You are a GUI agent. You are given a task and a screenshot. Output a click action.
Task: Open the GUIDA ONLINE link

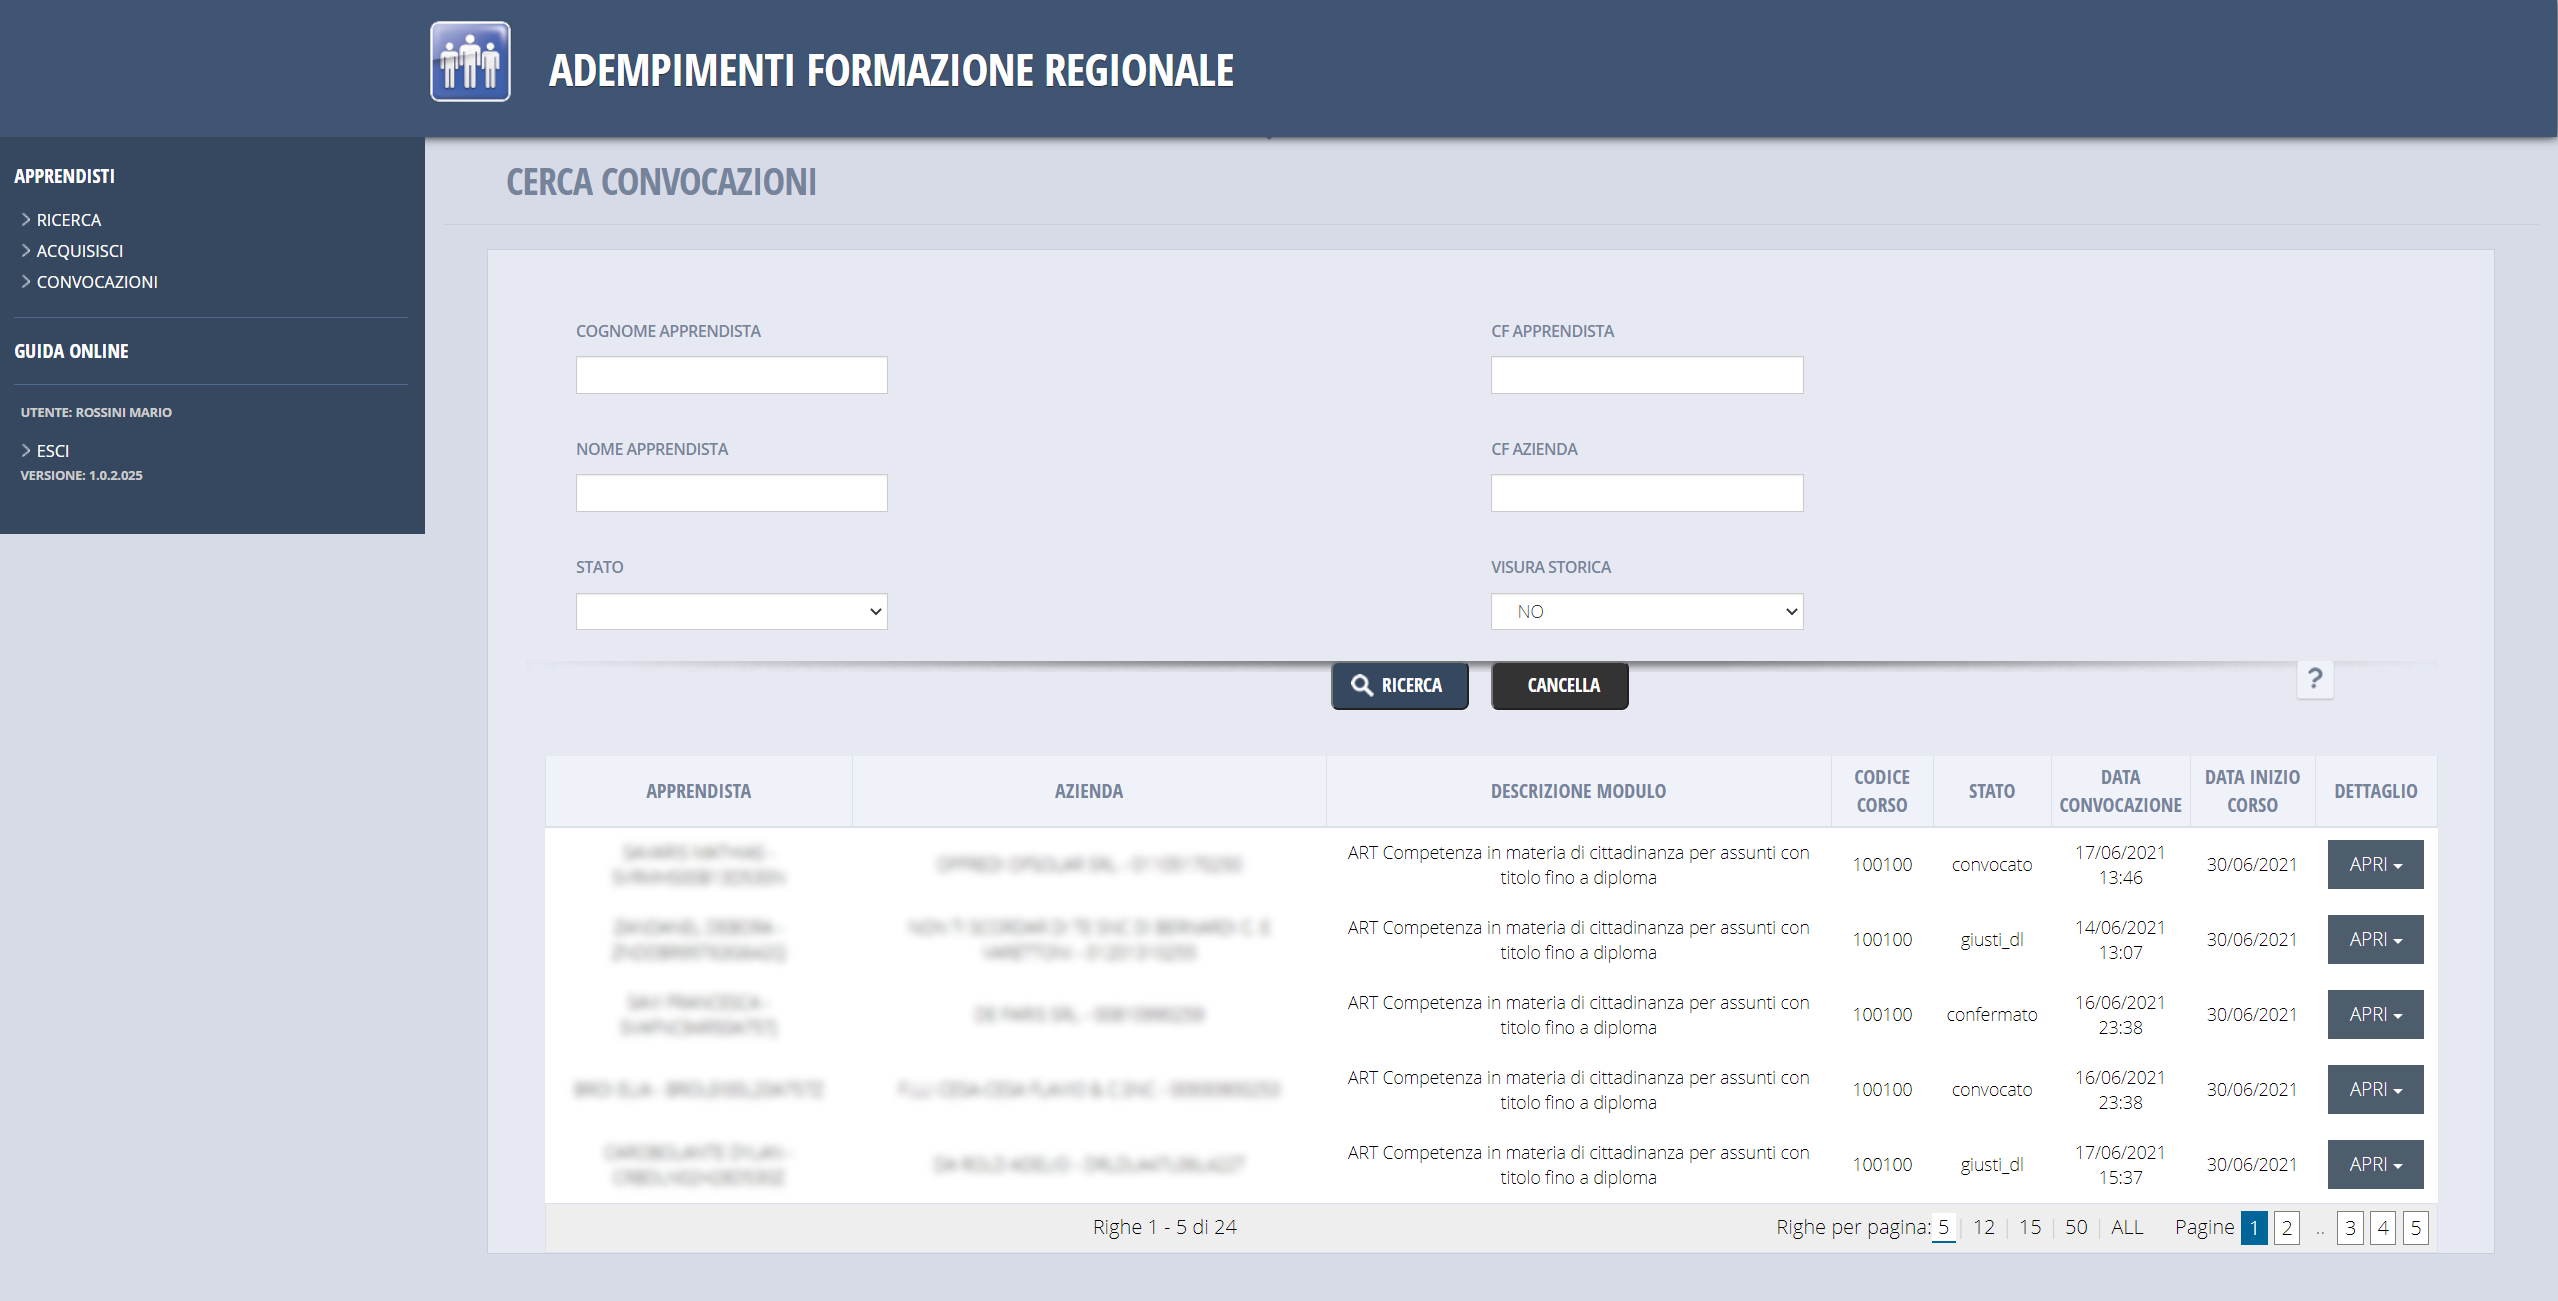pos(71,351)
